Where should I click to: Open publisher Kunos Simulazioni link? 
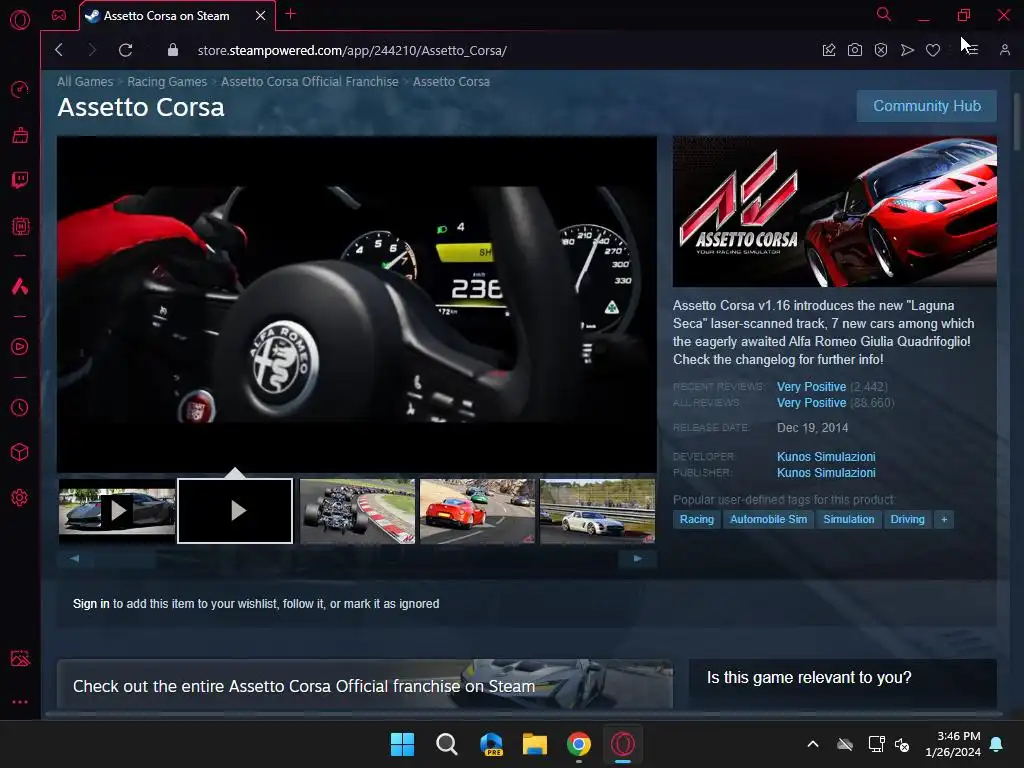826,473
